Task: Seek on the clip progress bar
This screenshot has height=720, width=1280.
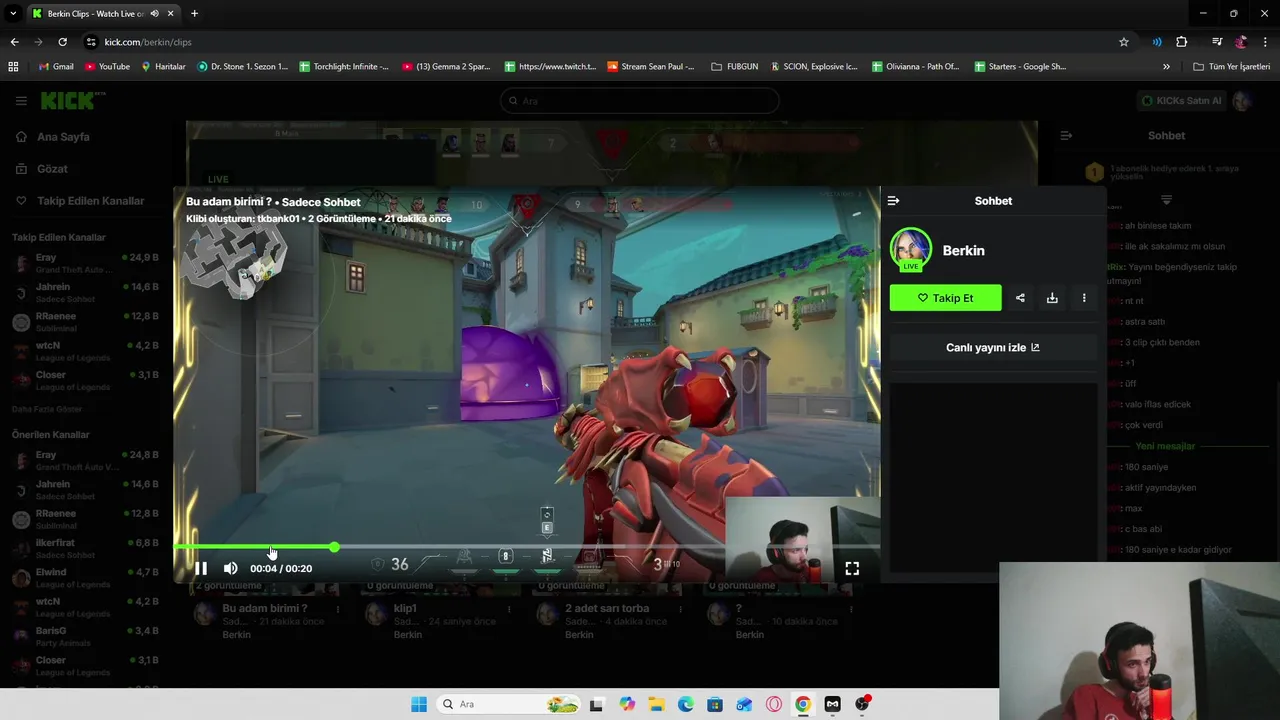Action: 527,547
